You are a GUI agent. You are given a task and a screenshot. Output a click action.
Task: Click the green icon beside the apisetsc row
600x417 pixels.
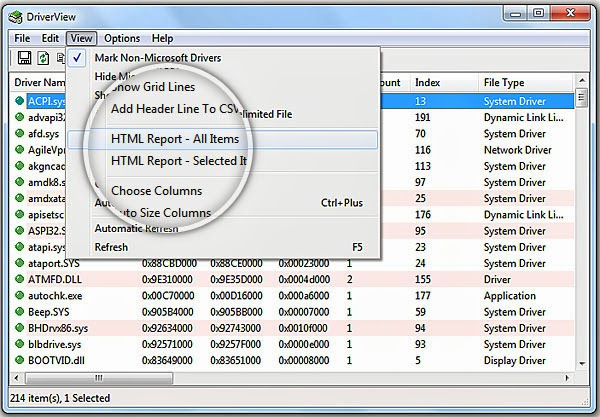point(20,214)
